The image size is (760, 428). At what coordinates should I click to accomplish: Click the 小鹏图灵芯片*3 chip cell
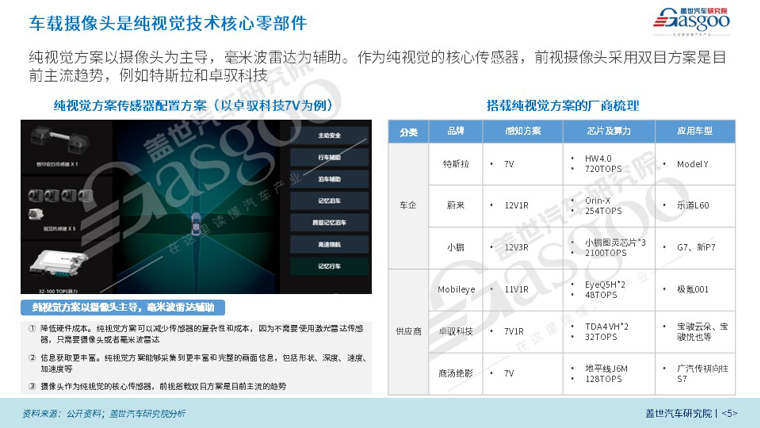coord(609,247)
